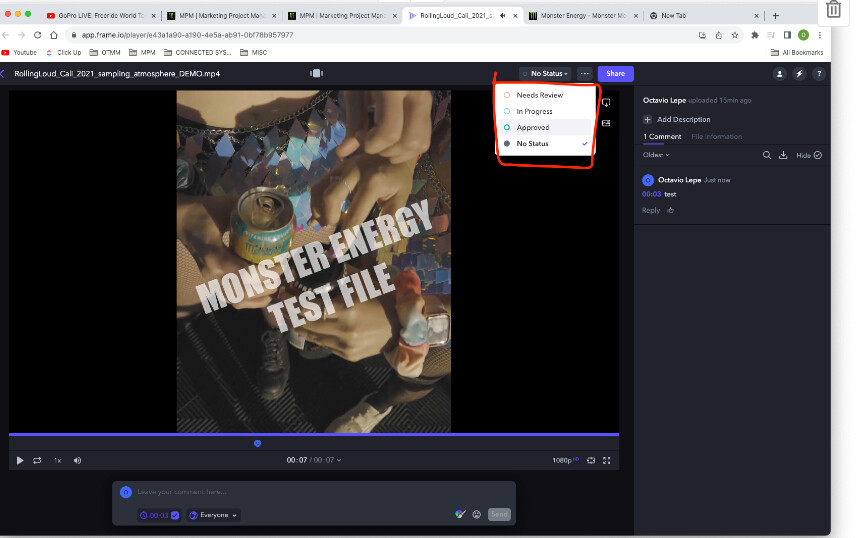Open the Everyone visibility dropdown

pos(213,515)
